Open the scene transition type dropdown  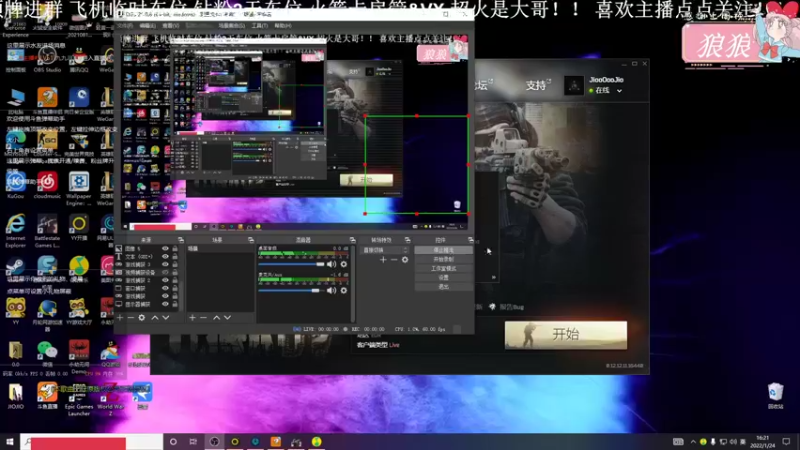click(x=385, y=250)
